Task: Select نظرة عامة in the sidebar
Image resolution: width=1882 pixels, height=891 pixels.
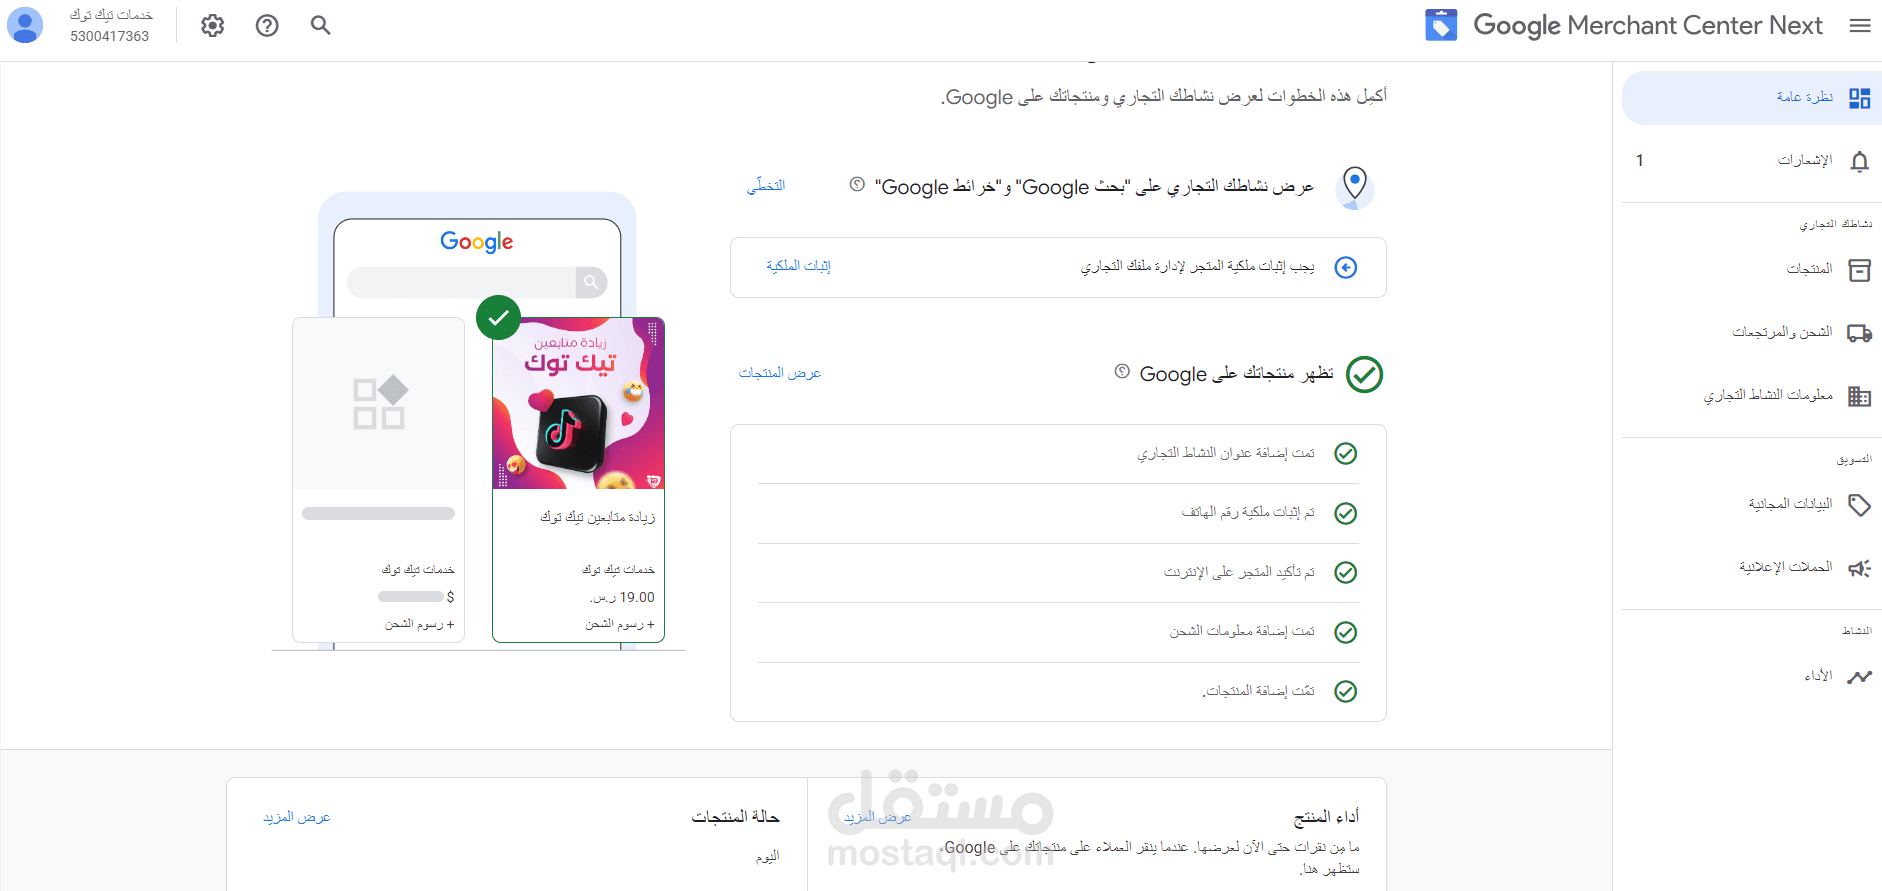Action: tap(1752, 97)
